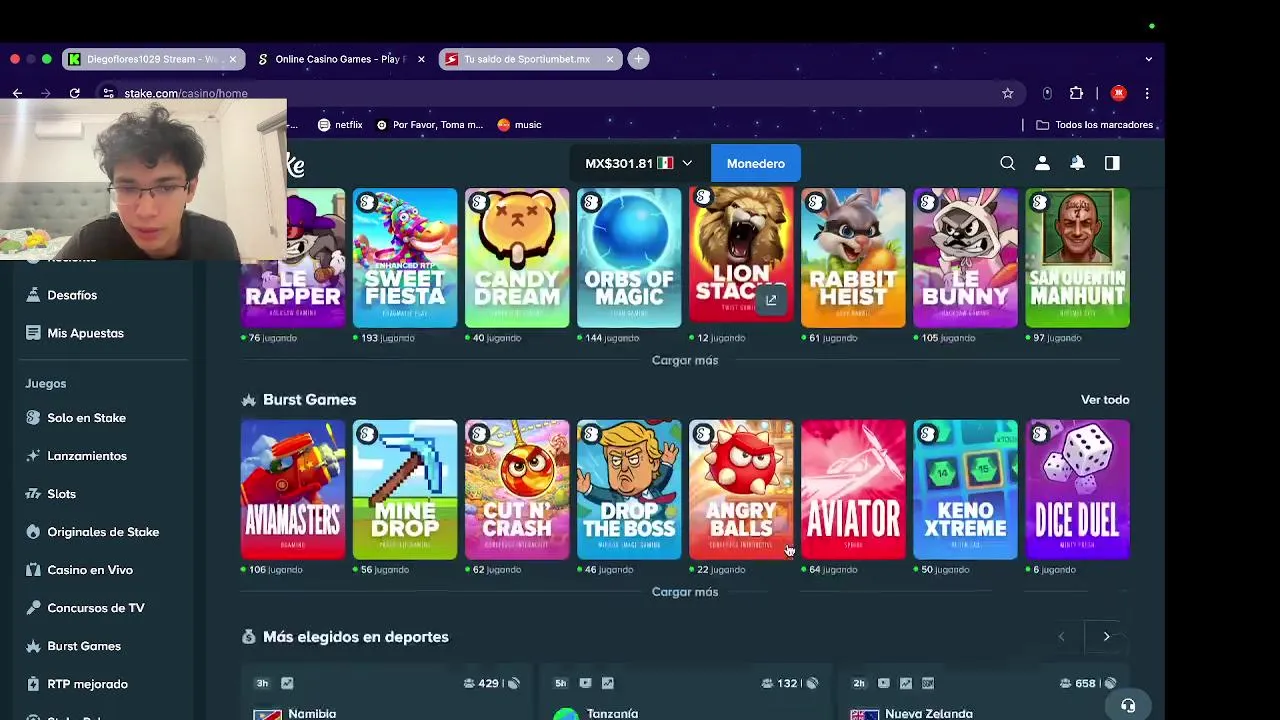Open Burst Games in the sidebar
This screenshot has width=1280, height=720.
84,646
